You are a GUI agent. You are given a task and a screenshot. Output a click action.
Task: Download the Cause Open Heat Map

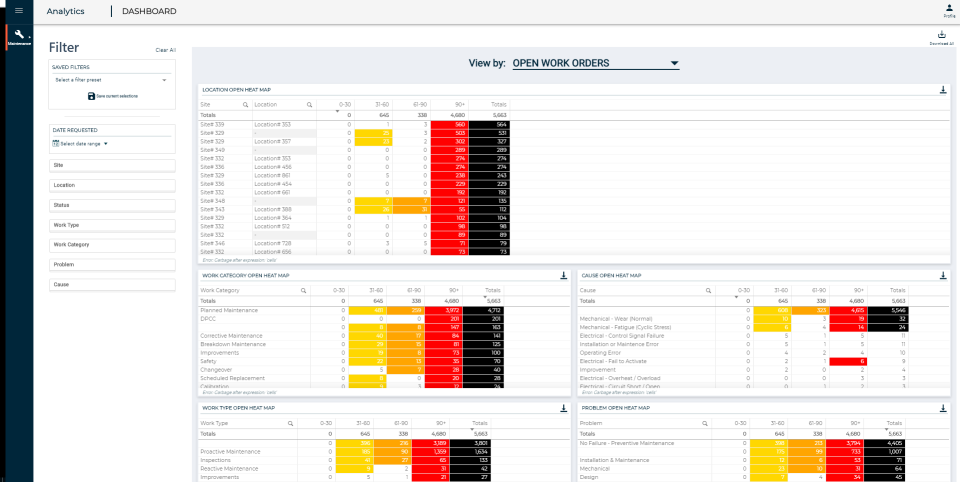[x=943, y=276]
